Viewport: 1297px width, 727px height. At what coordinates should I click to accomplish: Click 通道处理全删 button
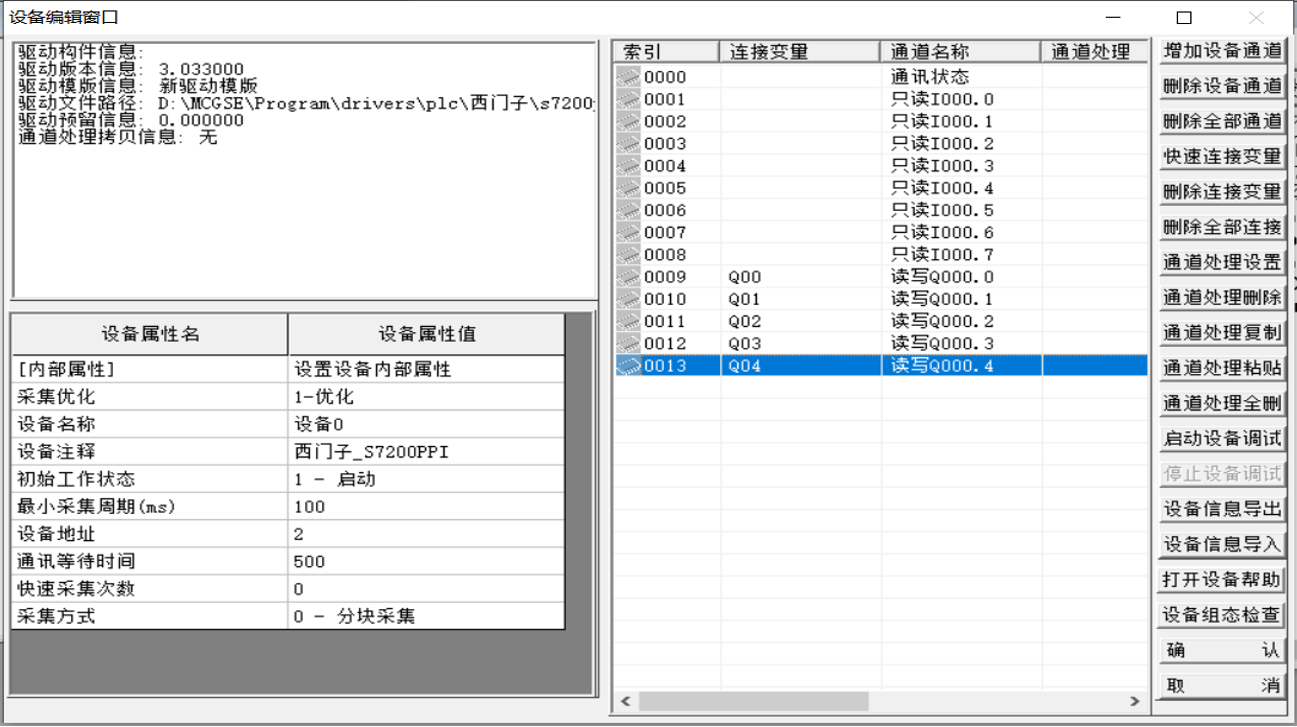(x=1222, y=403)
